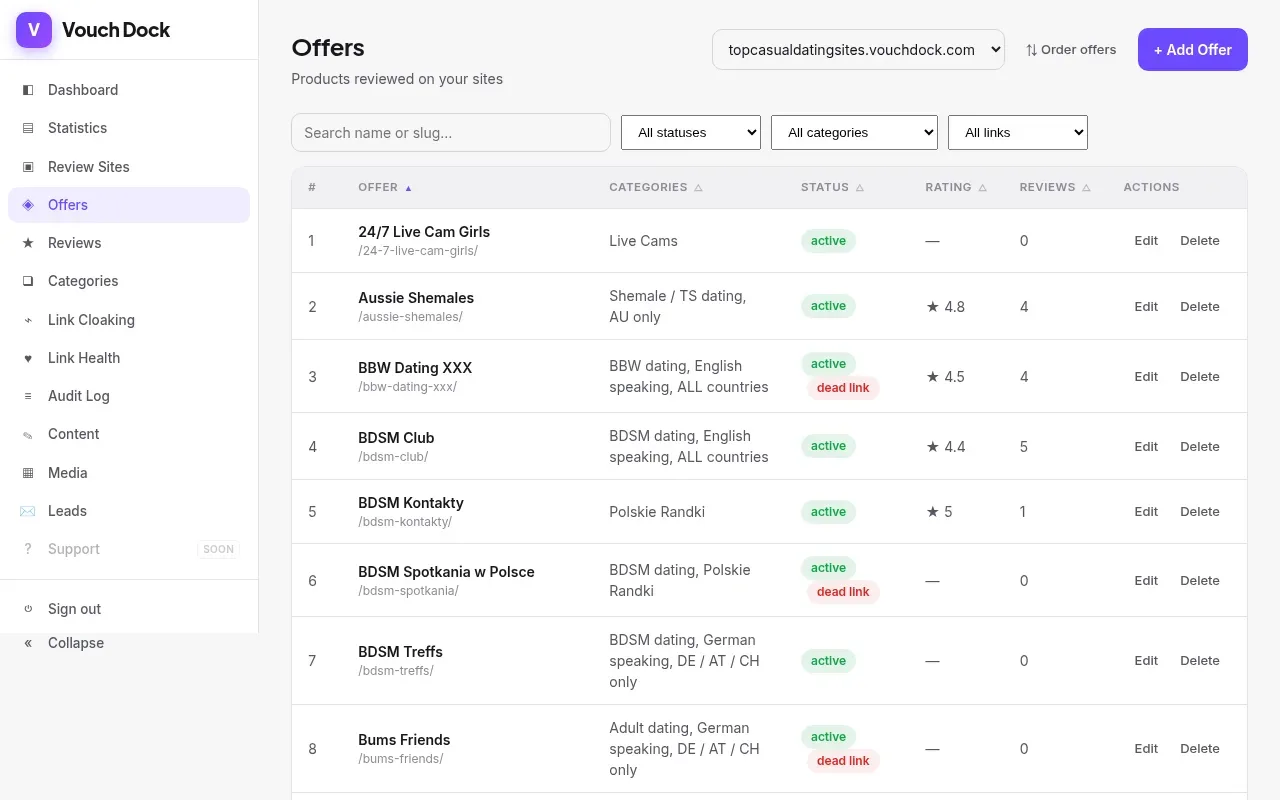The height and width of the screenshot is (800, 1280).
Task: Click the Sign out label
Action: (x=74, y=609)
